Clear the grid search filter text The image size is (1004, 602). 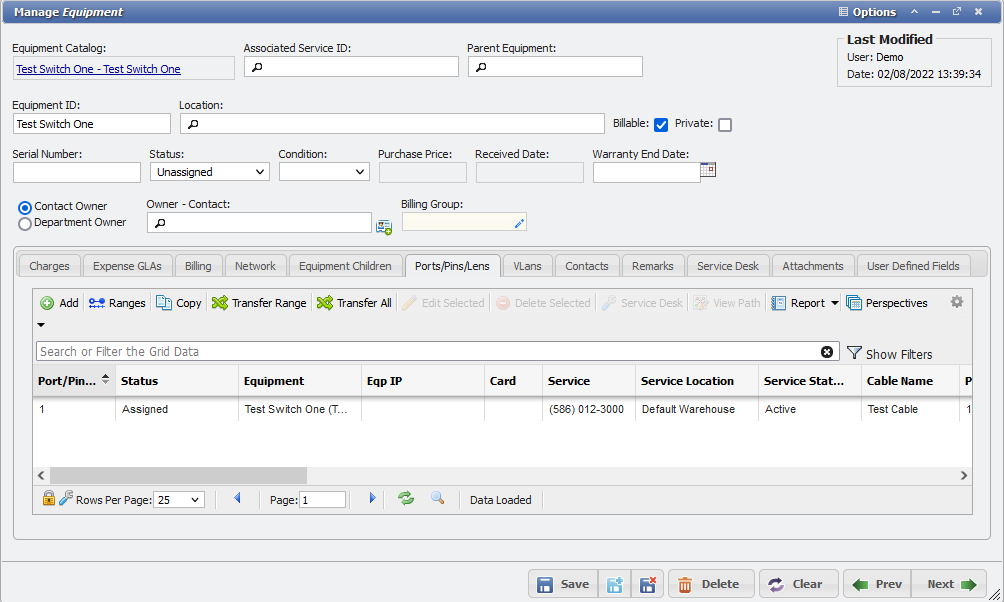827,352
